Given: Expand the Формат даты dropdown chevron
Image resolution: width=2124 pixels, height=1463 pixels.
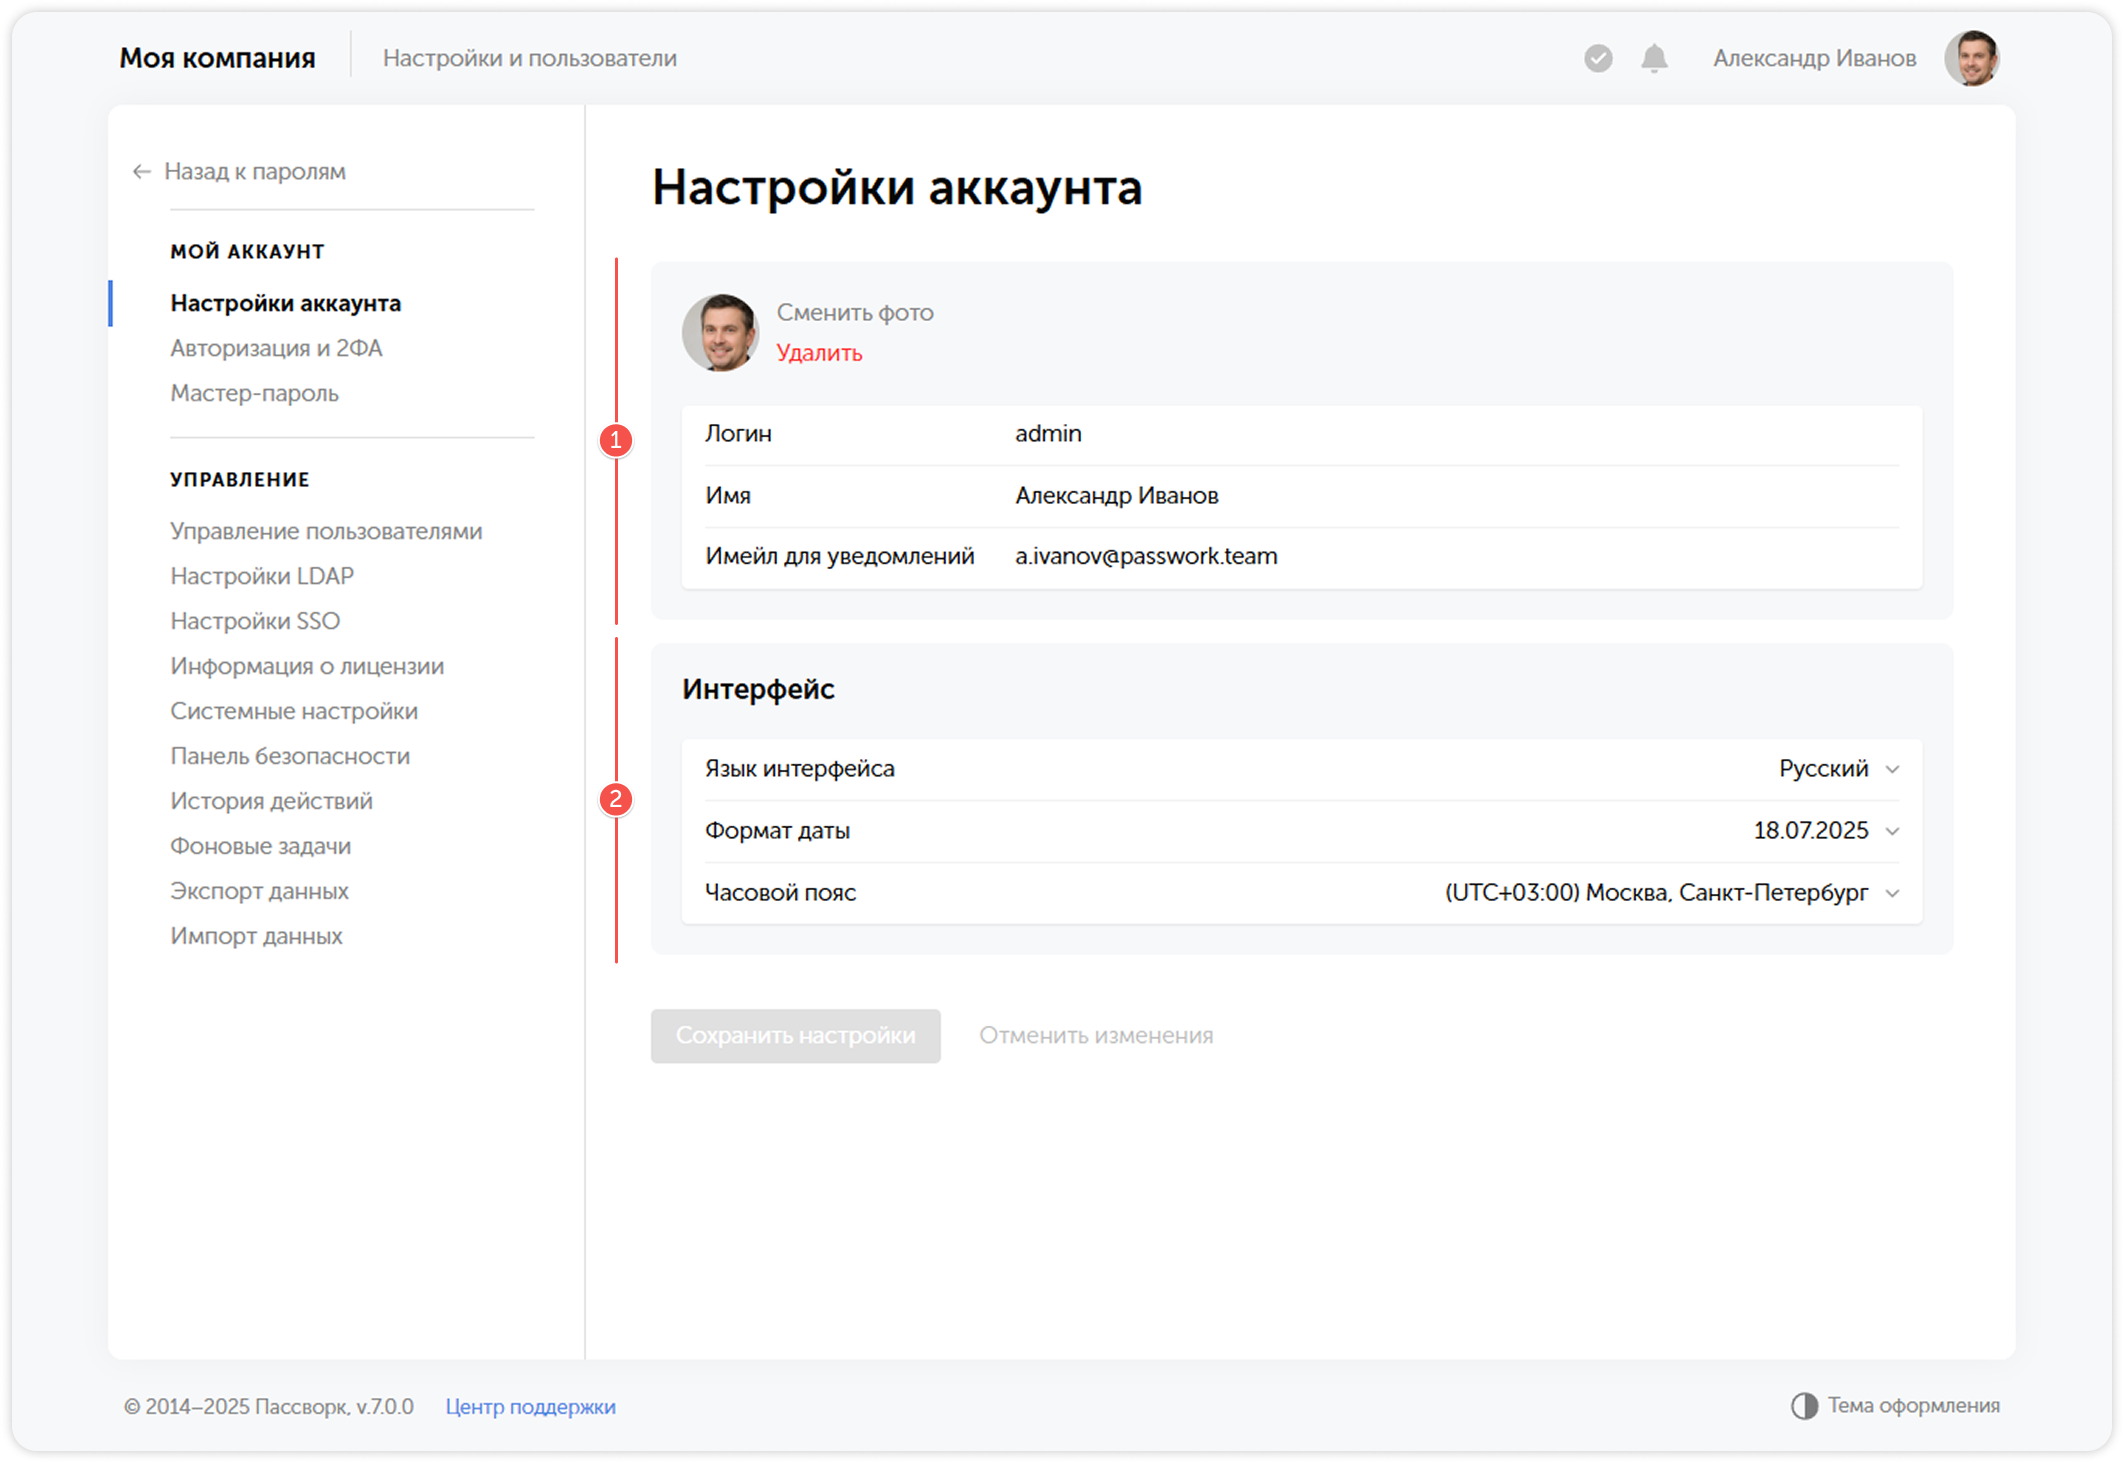Looking at the screenshot, I should (1892, 831).
